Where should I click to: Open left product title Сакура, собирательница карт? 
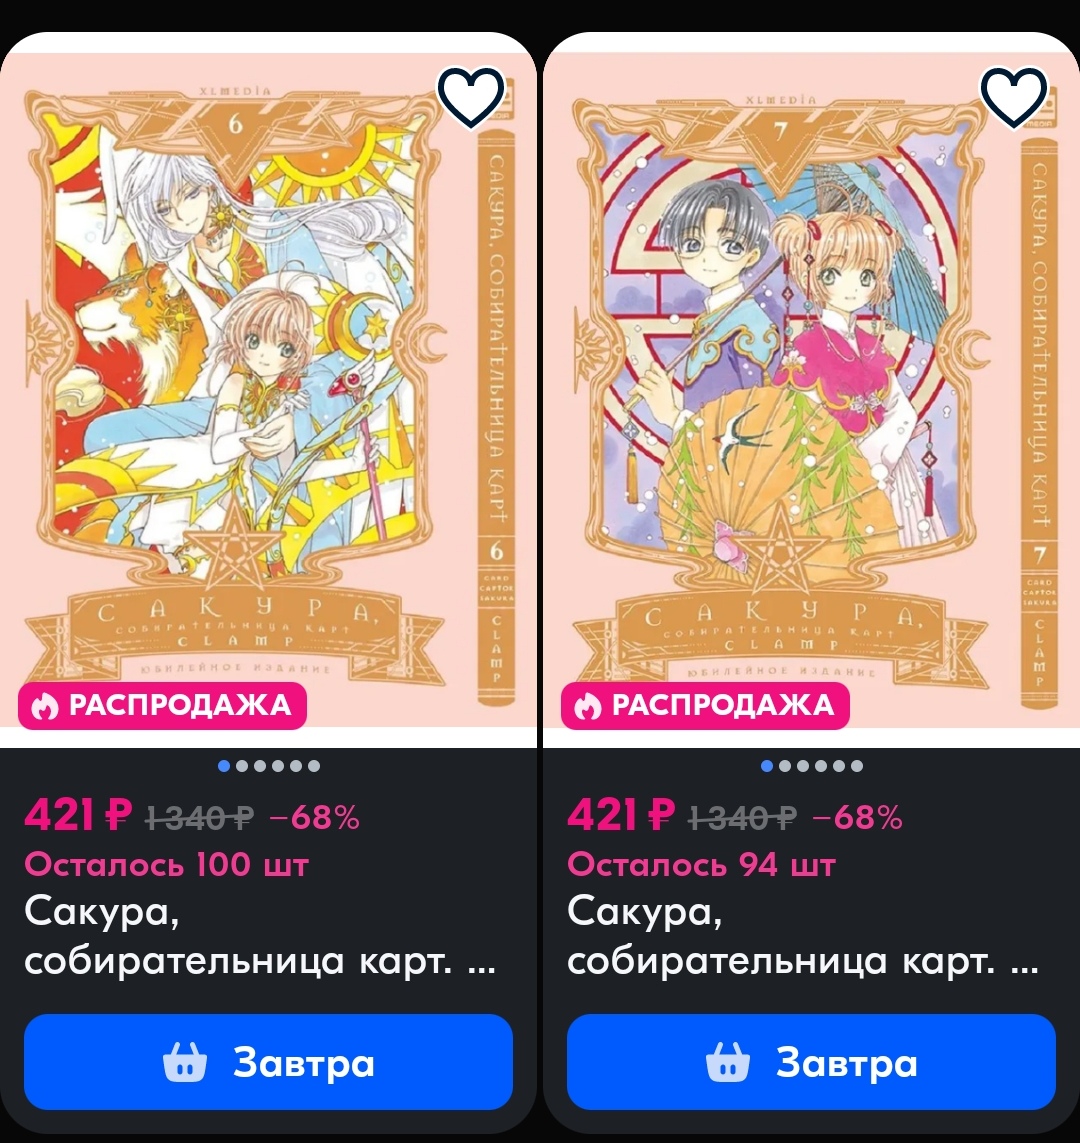(259, 936)
